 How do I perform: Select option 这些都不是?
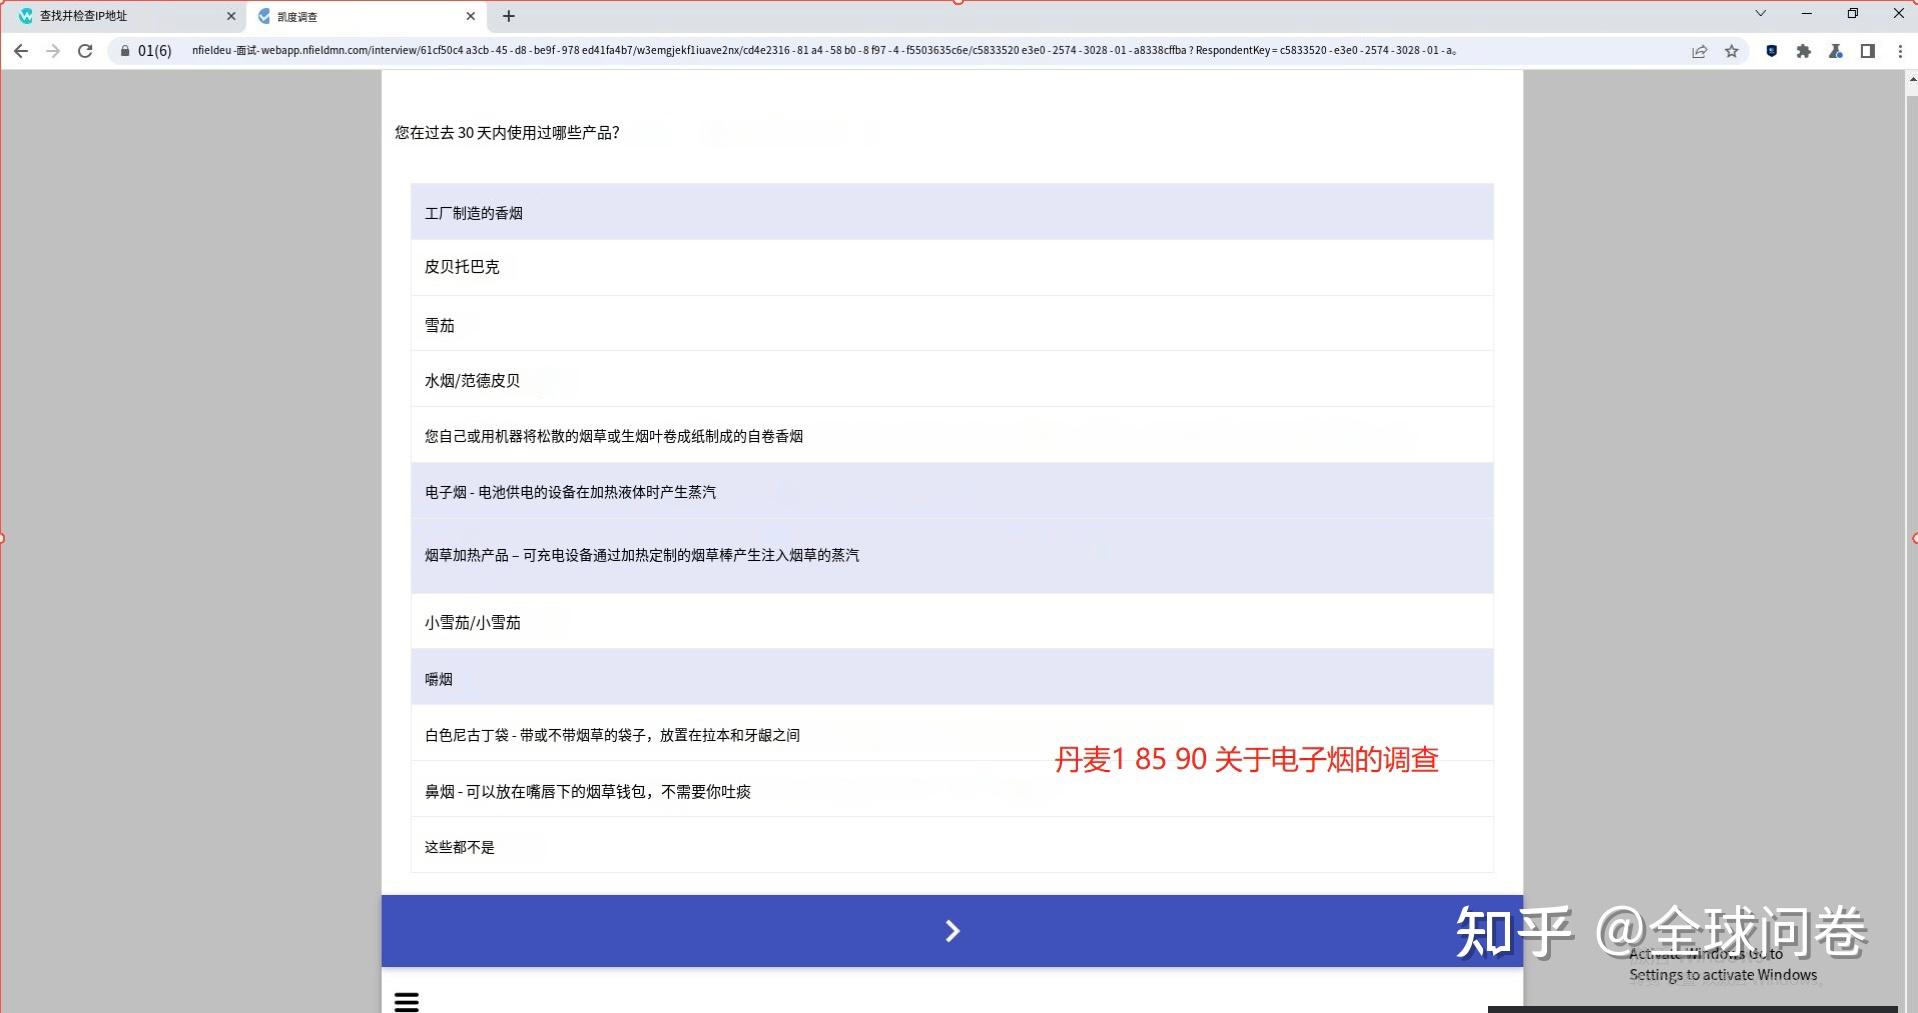(x=952, y=846)
